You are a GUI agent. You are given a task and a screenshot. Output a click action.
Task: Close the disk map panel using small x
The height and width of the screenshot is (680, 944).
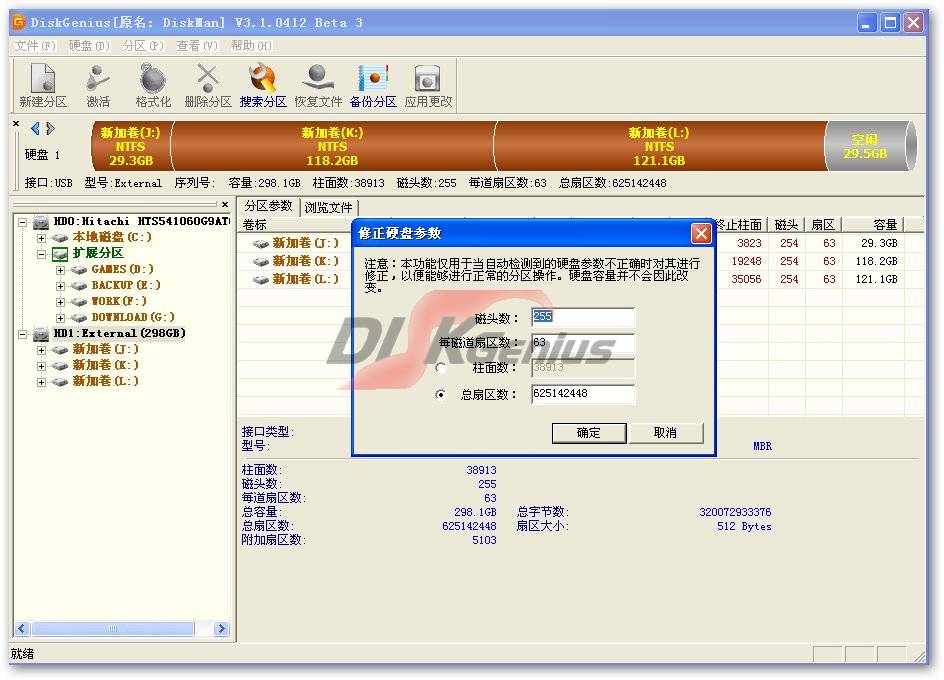tap(16, 123)
